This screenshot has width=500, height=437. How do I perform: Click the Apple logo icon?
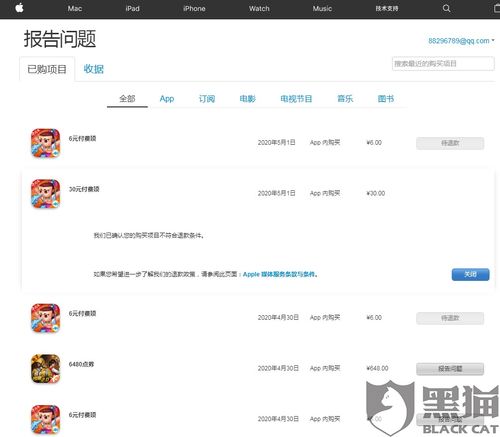(x=20, y=8)
